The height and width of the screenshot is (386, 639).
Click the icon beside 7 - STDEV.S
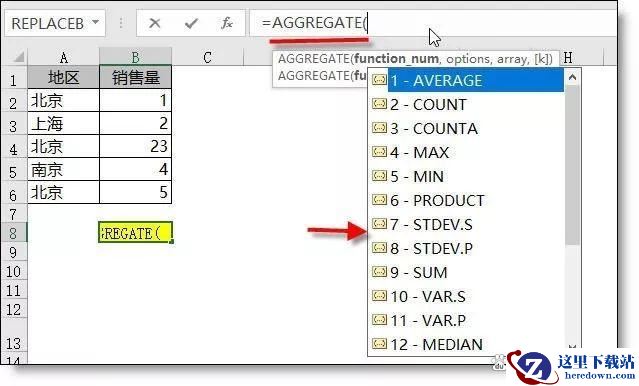(x=379, y=224)
